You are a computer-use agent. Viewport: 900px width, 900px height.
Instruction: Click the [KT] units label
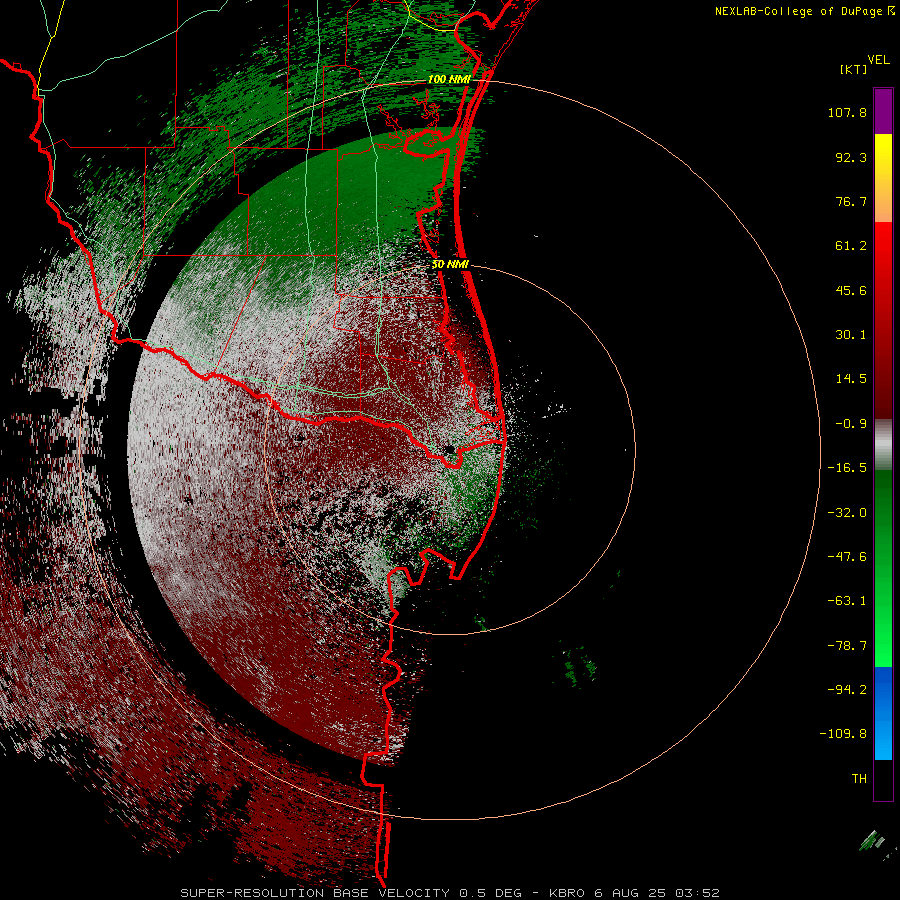[853, 69]
